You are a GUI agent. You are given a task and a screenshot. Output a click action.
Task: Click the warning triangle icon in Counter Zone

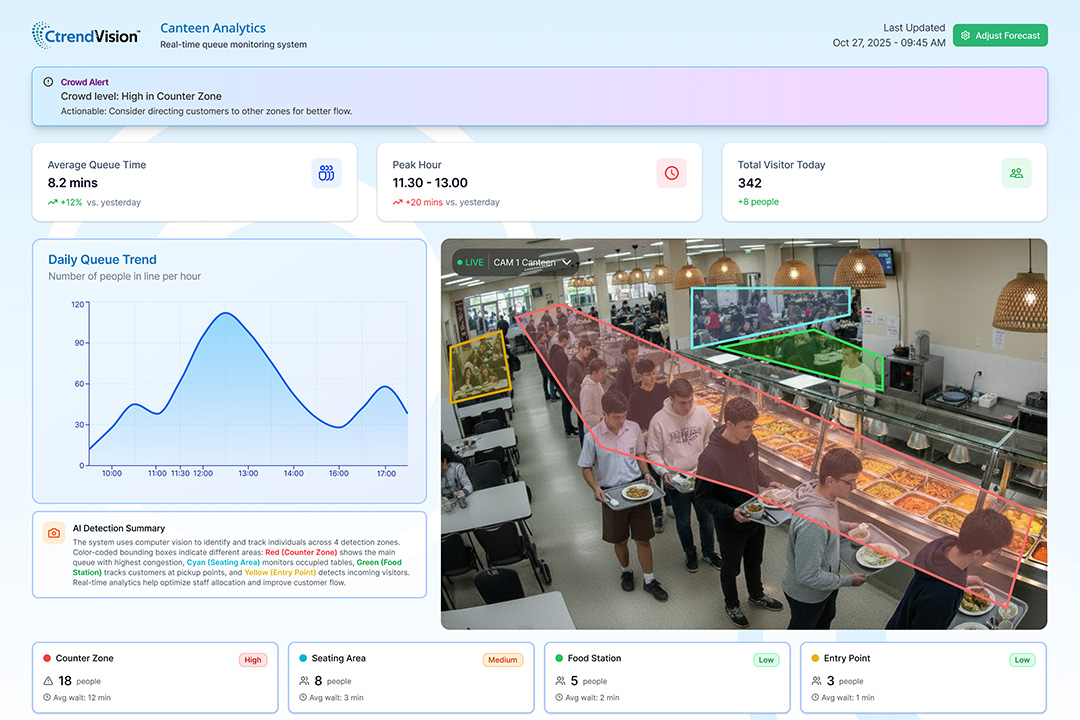pyautogui.click(x=47, y=681)
